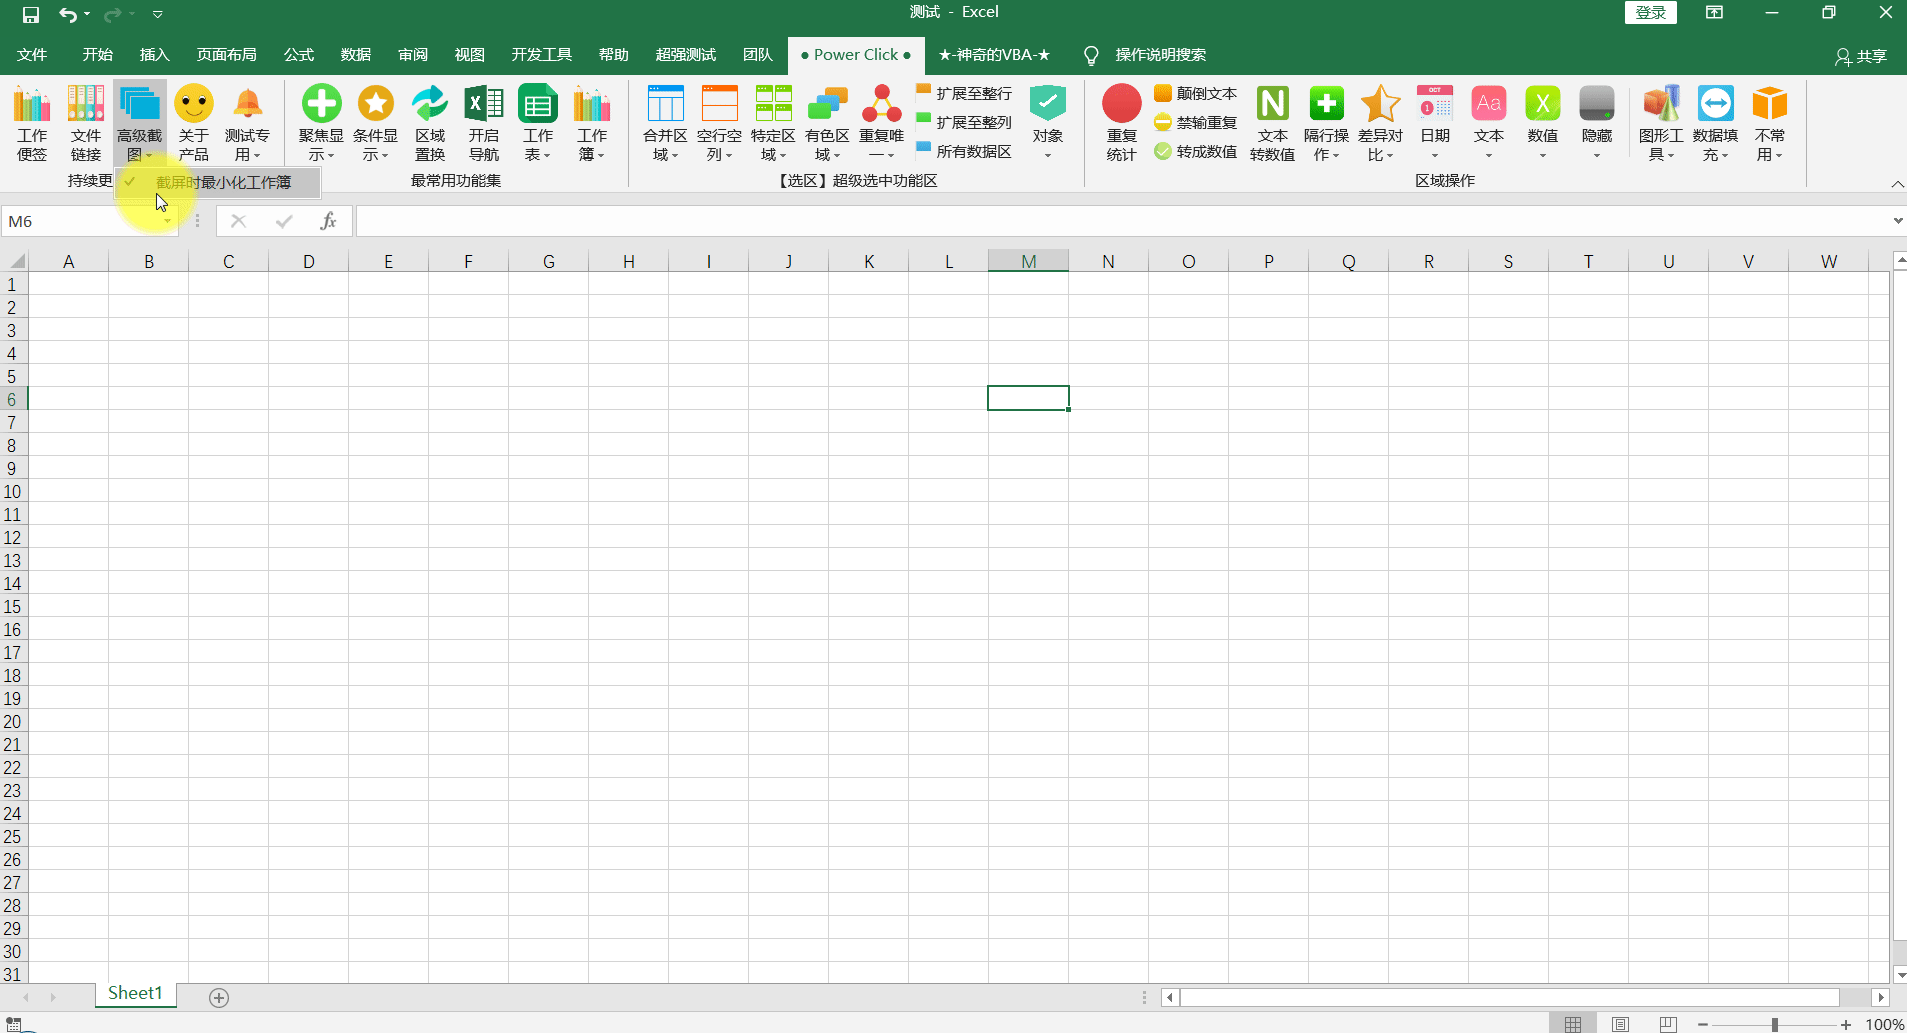Switch to 页面布局 tab
This screenshot has width=1907, height=1033.
click(x=227, y=55)
